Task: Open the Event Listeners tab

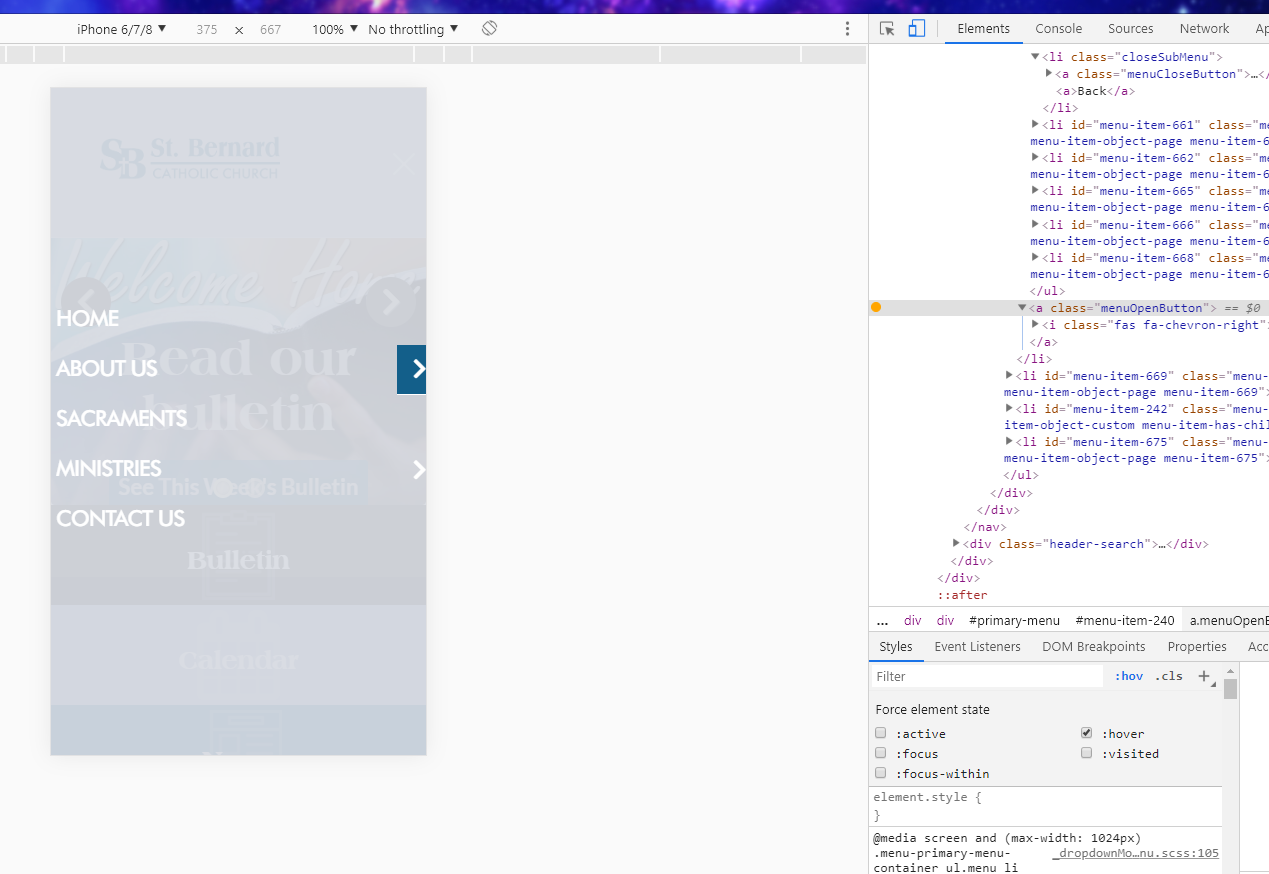Action: [x=977, y=646]
